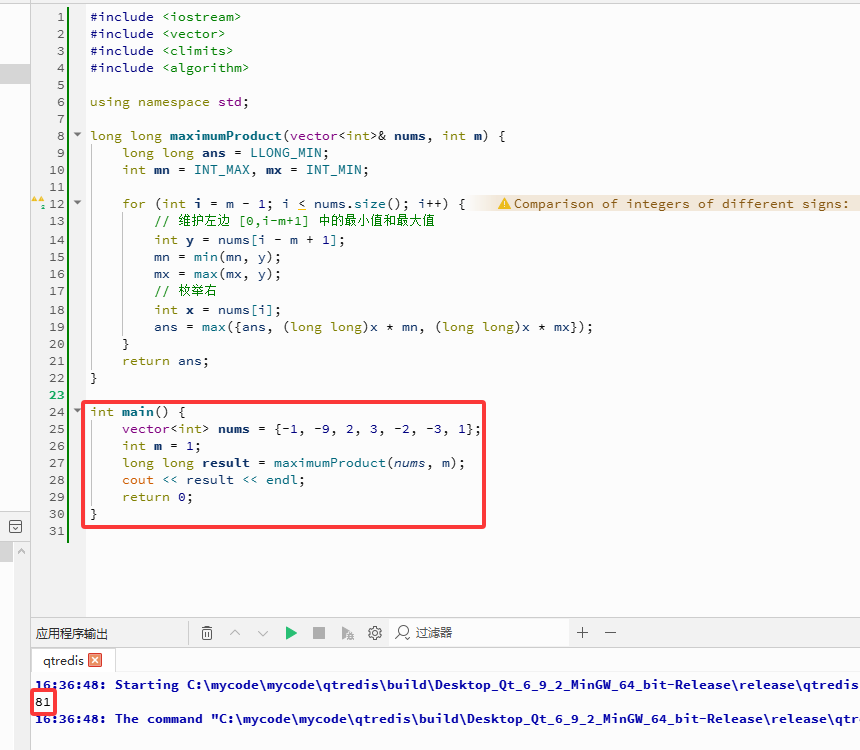Click the small up chevron in left sidebar

click(21, 551)
